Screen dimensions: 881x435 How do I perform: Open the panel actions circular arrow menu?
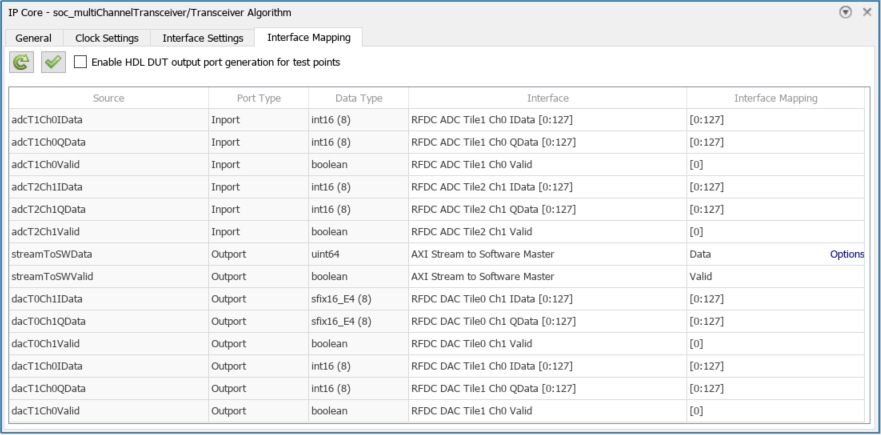point(847,12)
